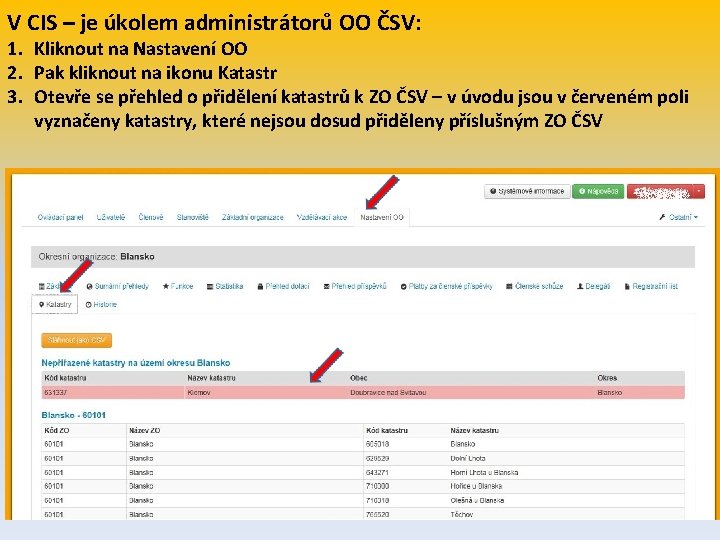The image size is (720, 540).
Task: Click the icon beside Členské schůze
Action: 509,286
